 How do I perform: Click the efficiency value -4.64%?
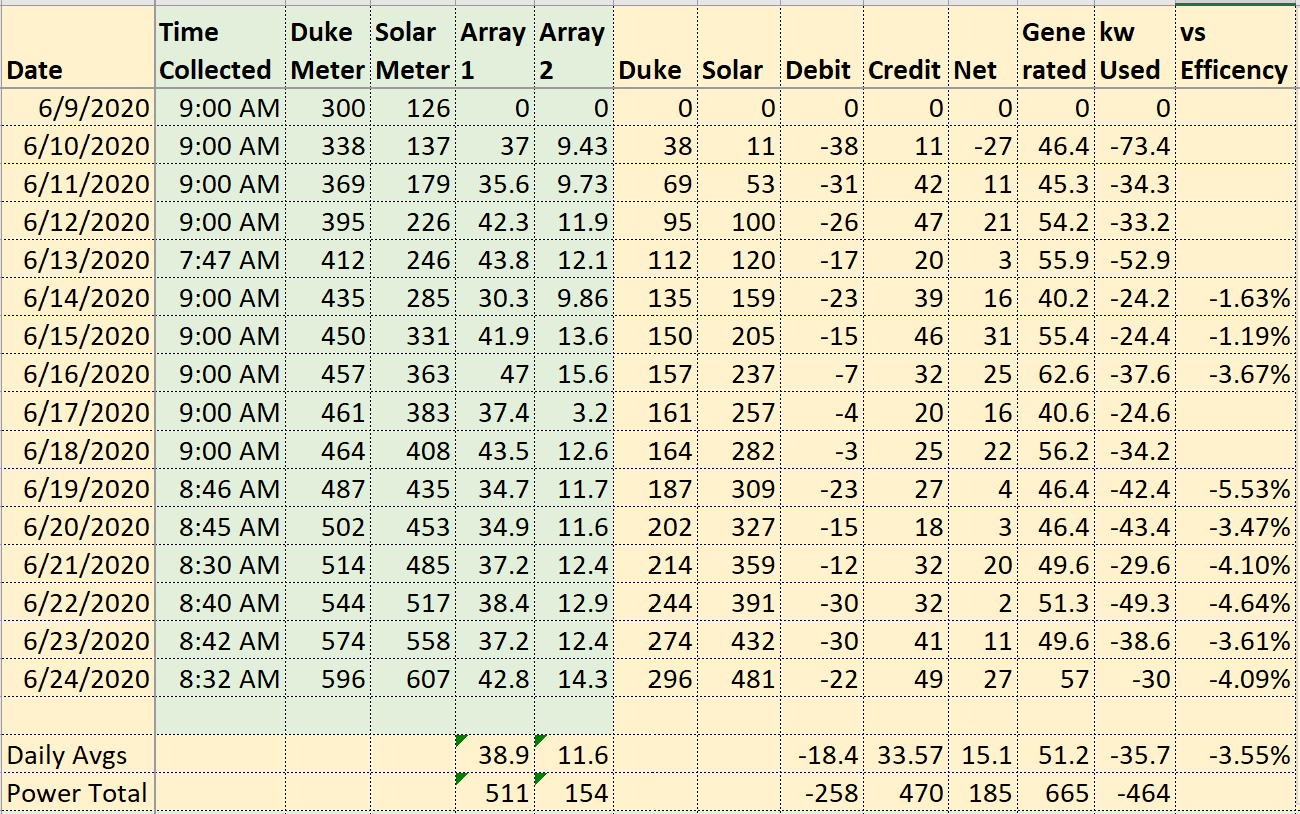click(x=1237, y=602)
